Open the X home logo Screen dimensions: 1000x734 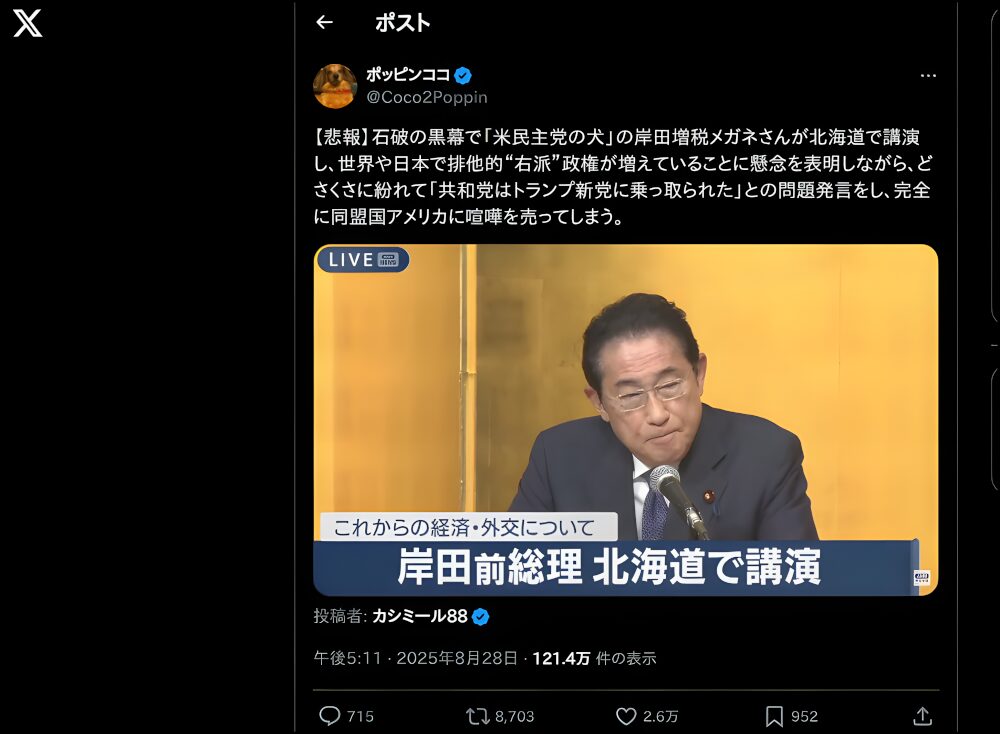point(28,23)
